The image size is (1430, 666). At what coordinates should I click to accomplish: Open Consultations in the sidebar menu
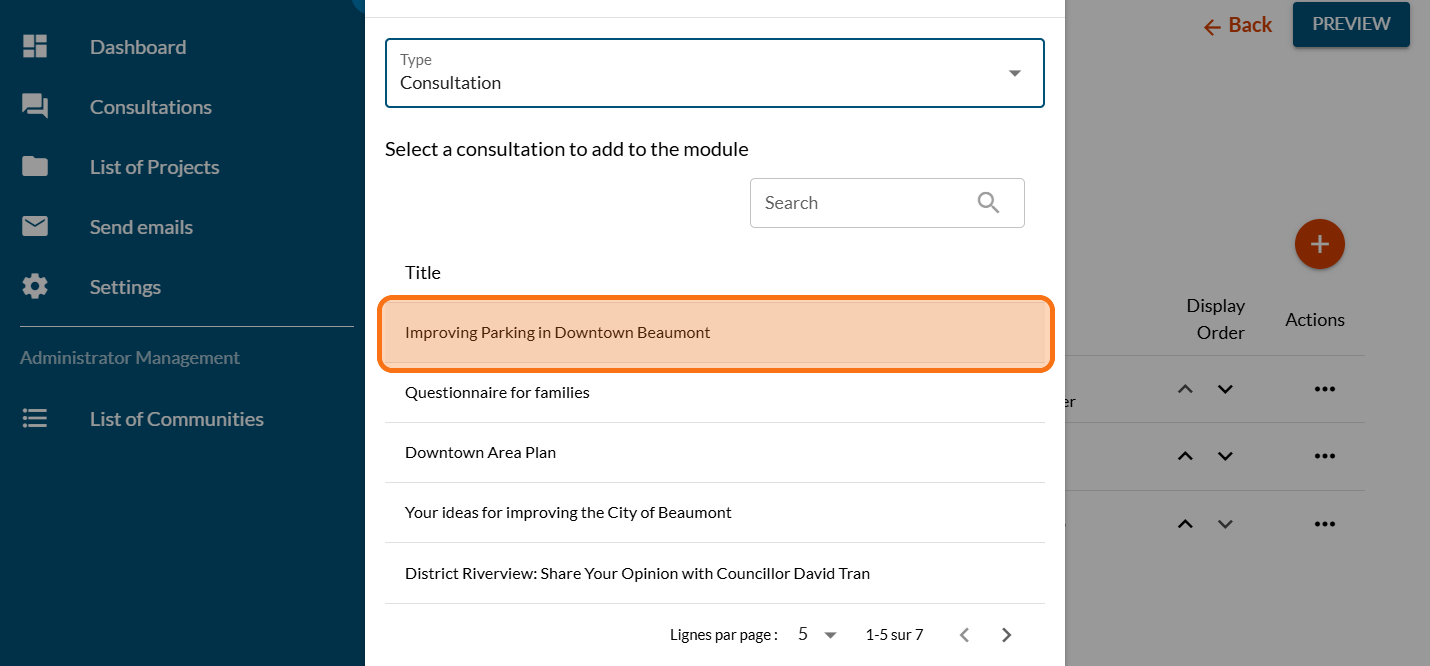(150, 107)
